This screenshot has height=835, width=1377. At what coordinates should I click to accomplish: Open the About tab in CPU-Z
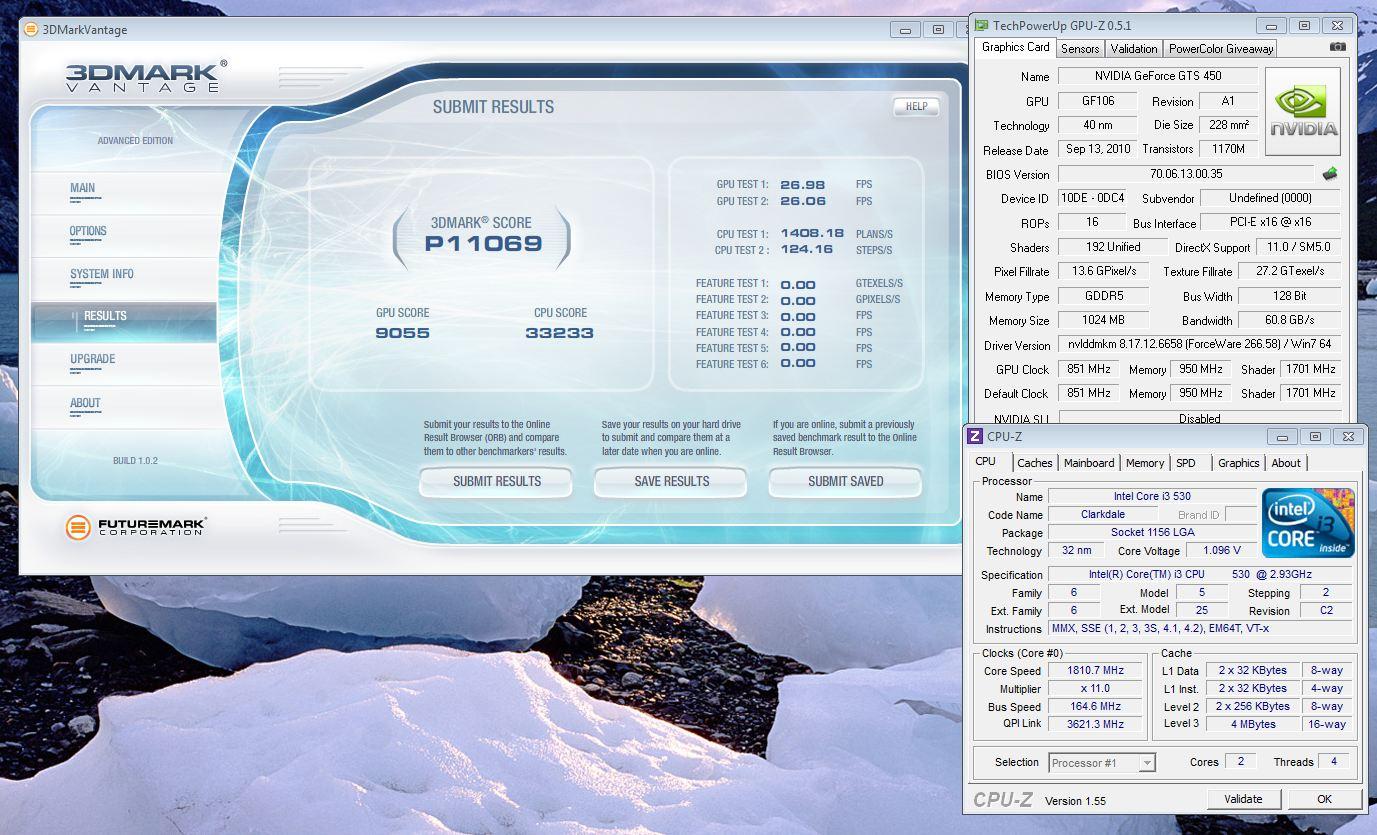[1286, 463]
